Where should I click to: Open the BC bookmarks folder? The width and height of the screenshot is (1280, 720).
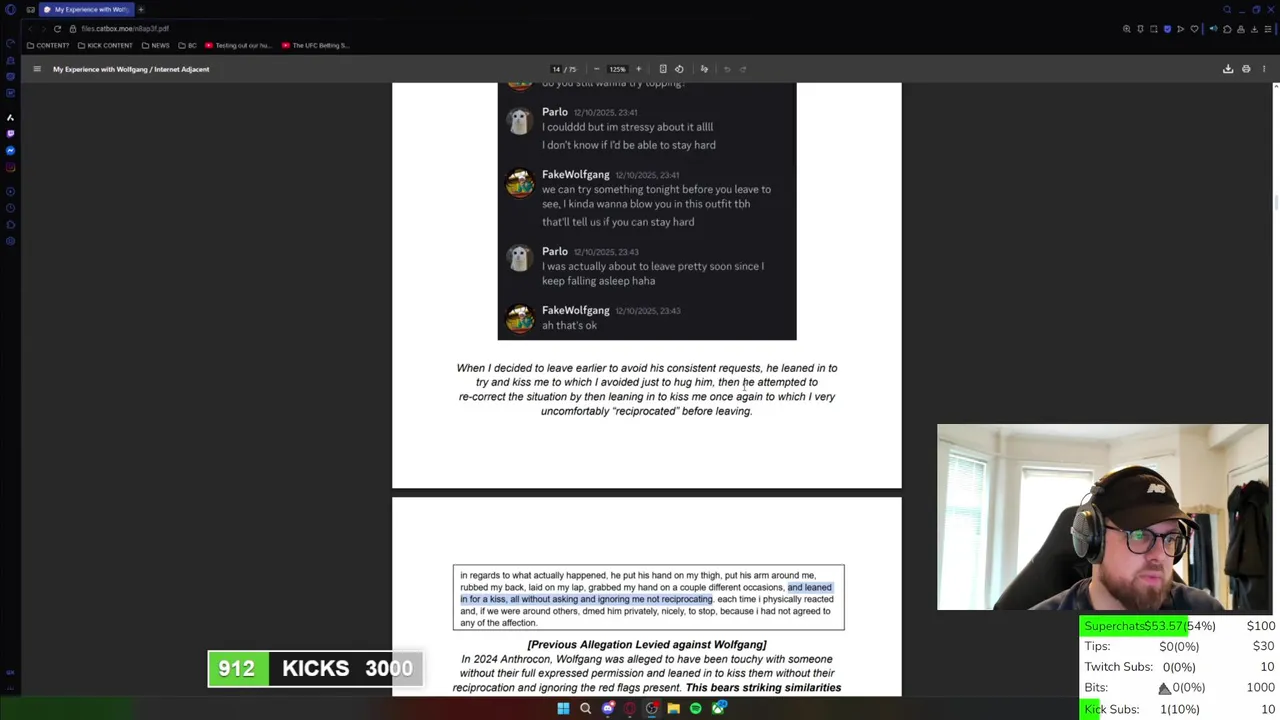click(x=187, y=45)
